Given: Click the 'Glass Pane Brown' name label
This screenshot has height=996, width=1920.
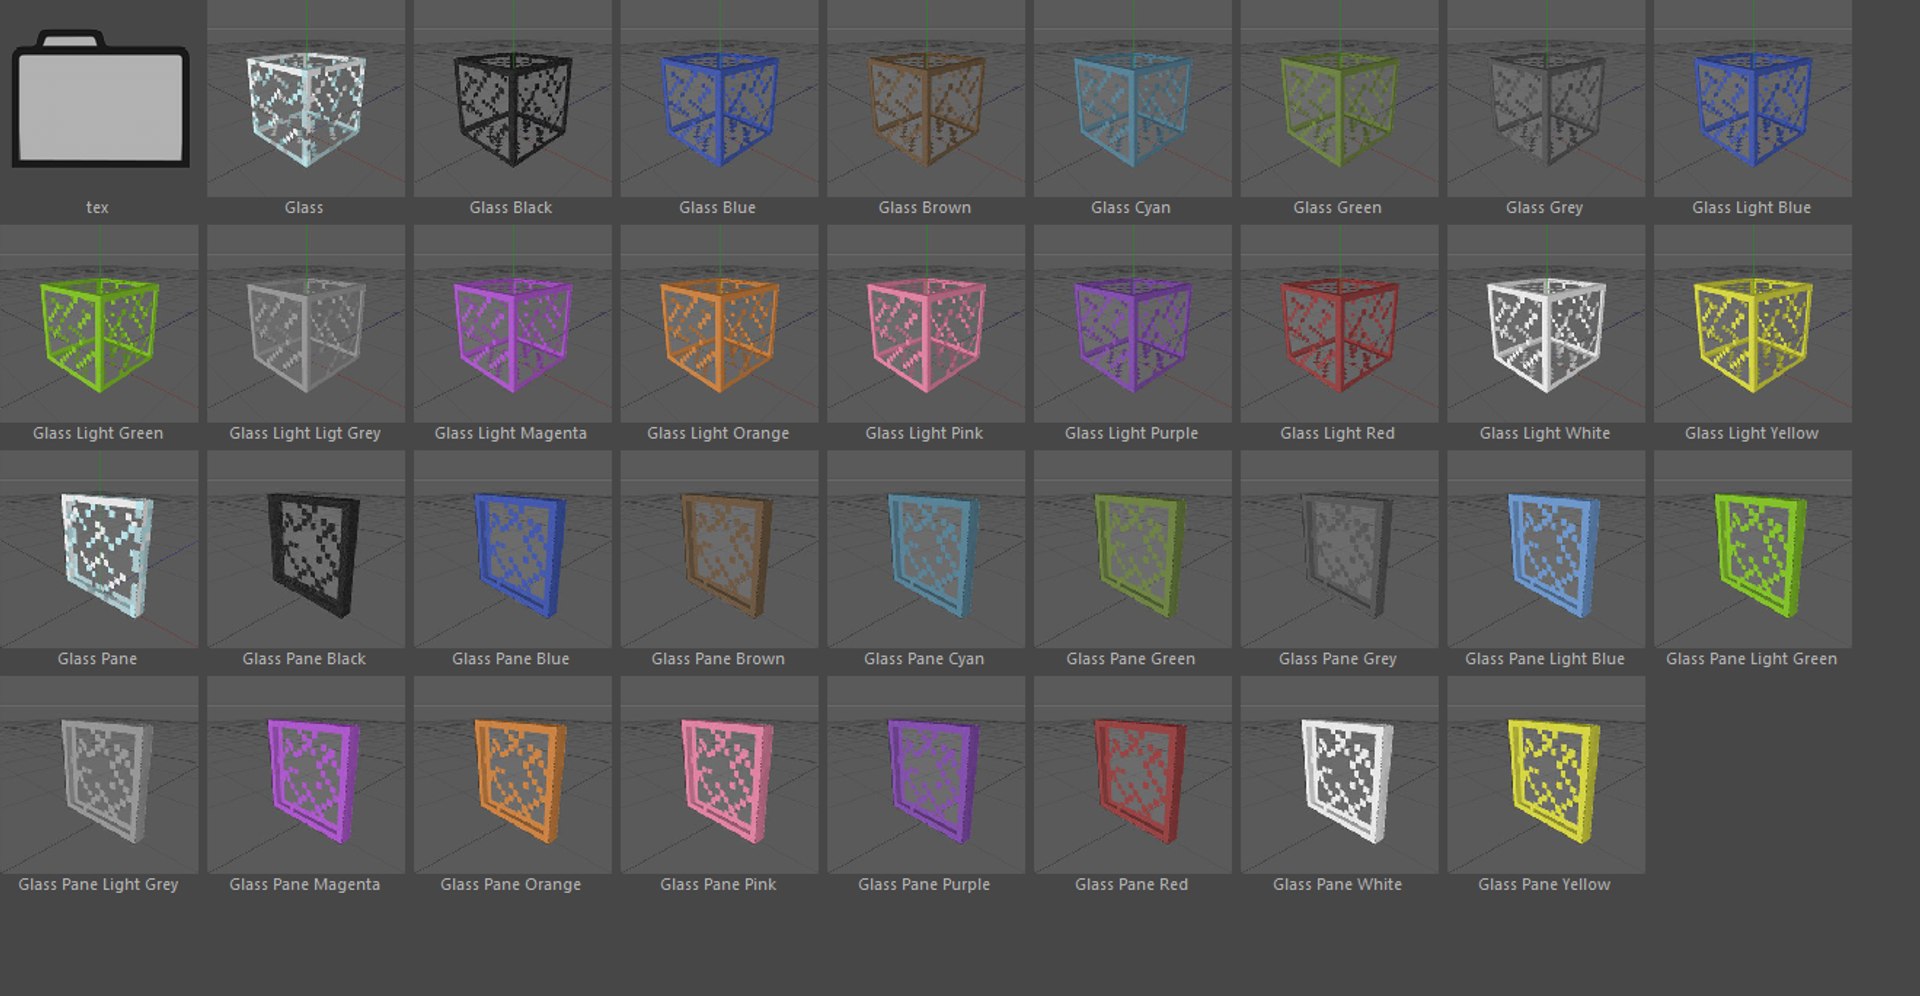Looking at the screenshot, I should pos(718,658).
